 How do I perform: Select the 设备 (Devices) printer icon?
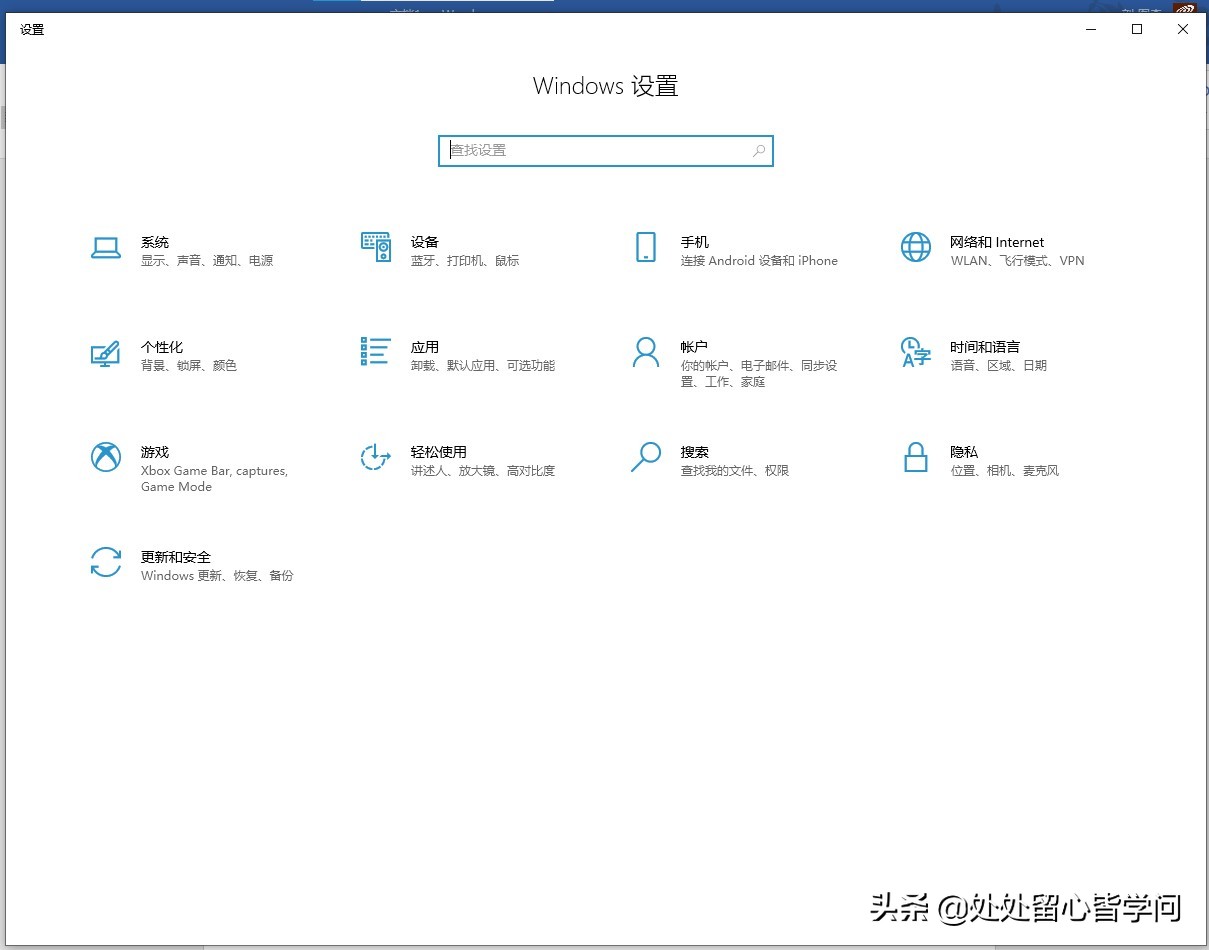coord(375,248)
